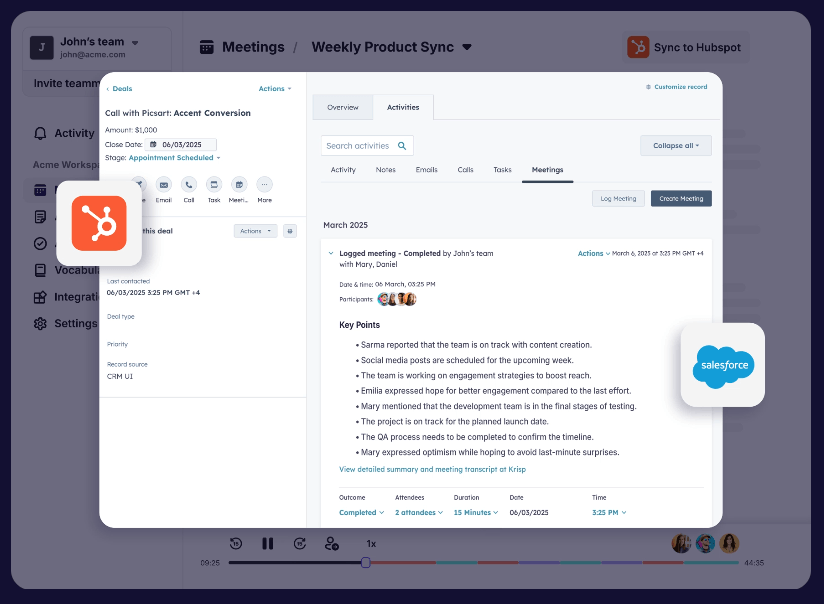
Task: Select the Activity filter tab
Action: click(x=343, y=170)
